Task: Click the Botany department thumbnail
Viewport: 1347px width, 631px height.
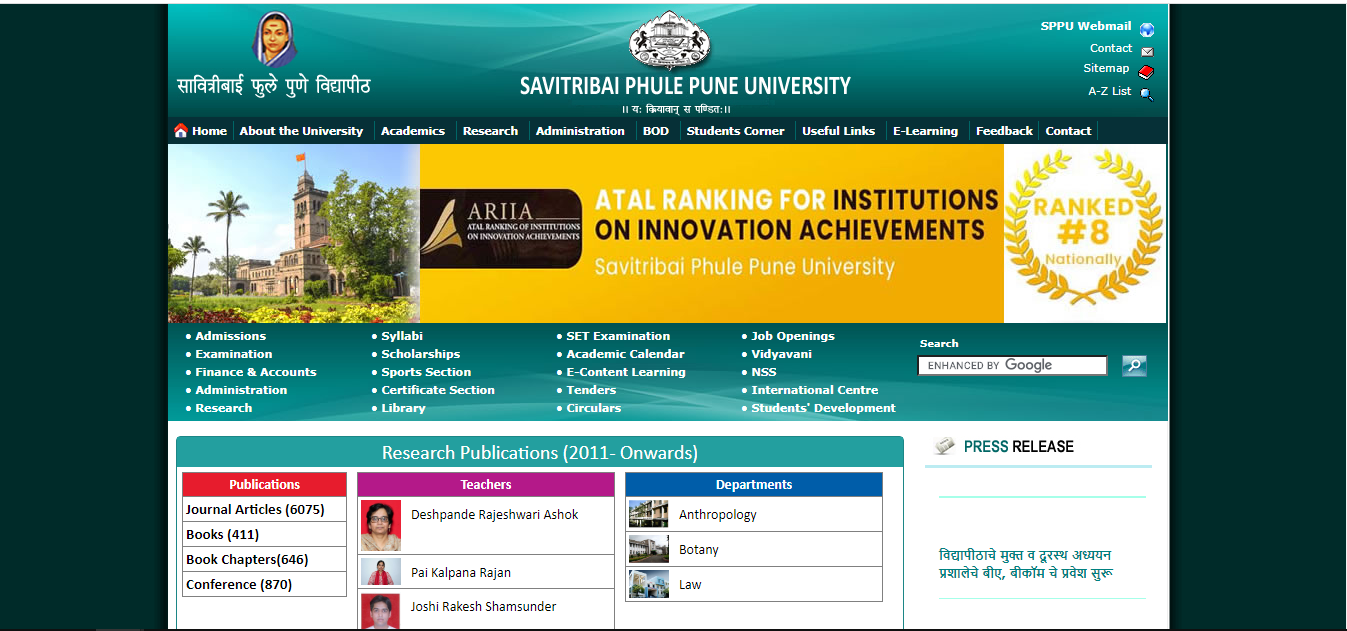Action: pyautogui.click(x=648, y=549)
